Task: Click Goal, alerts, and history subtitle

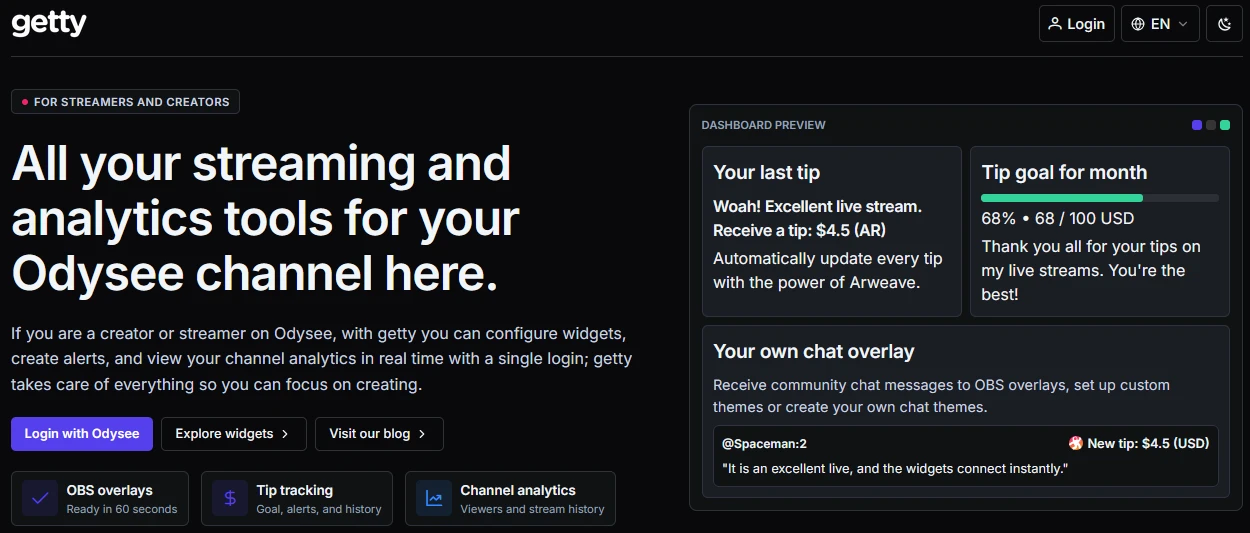Action: [x=318, y=509]
